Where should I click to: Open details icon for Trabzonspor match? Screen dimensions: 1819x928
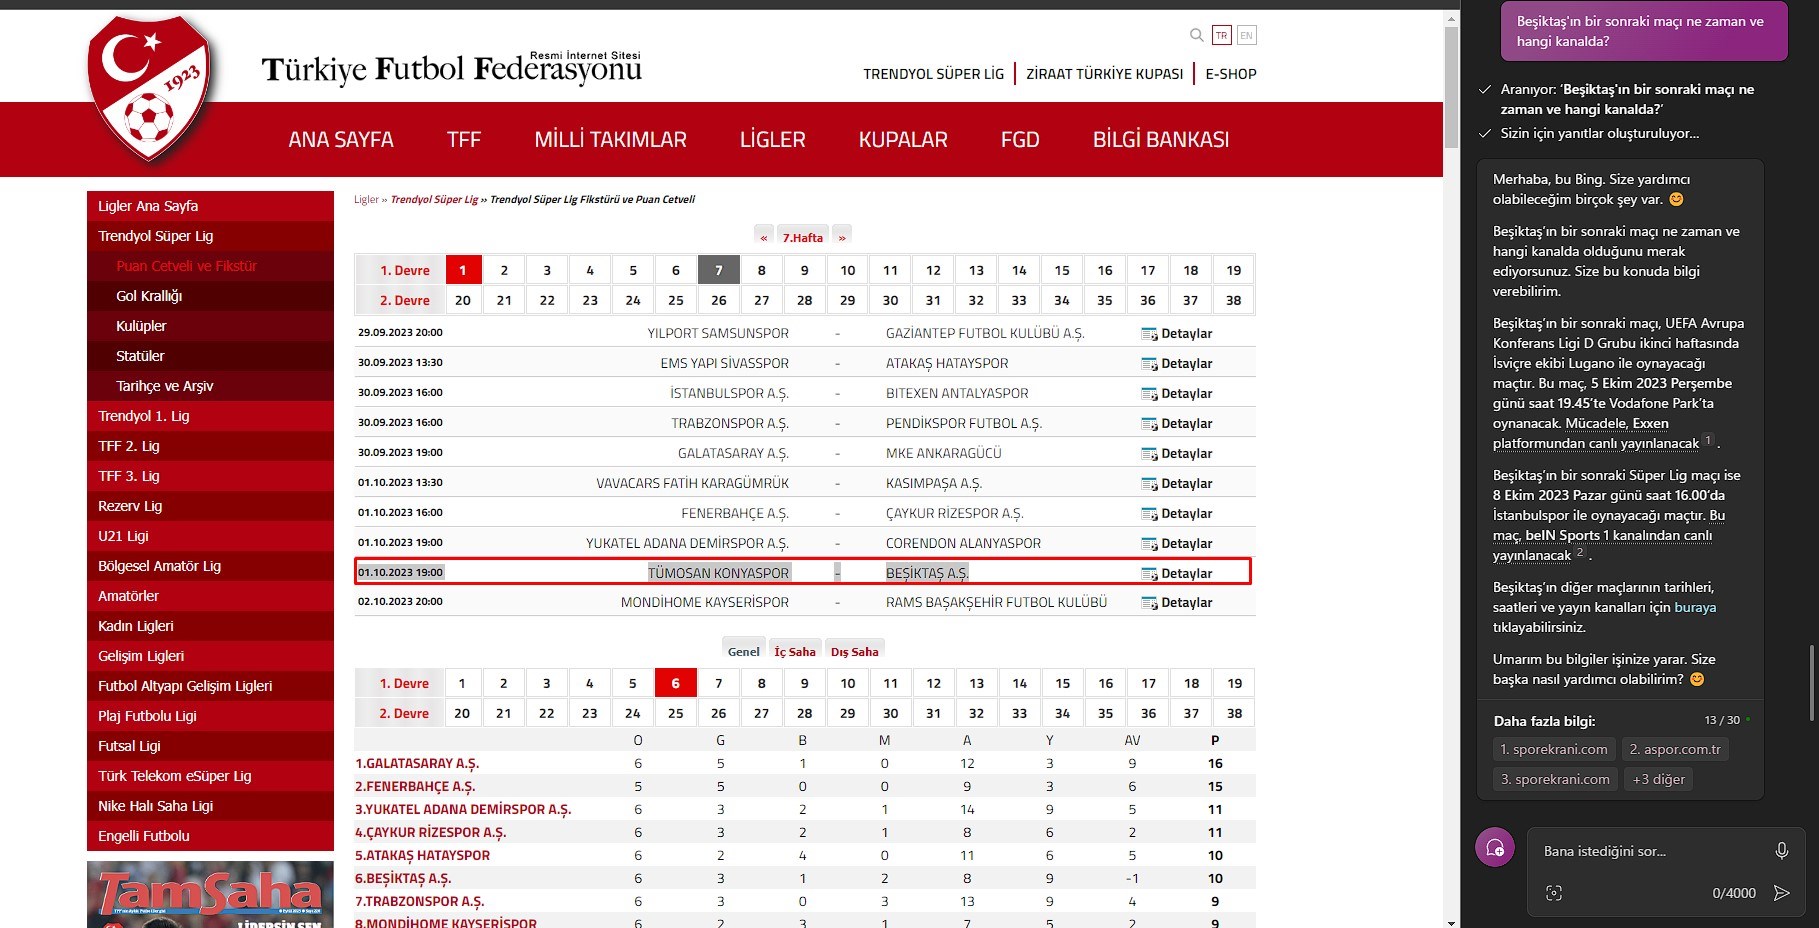coord(1149,424)
